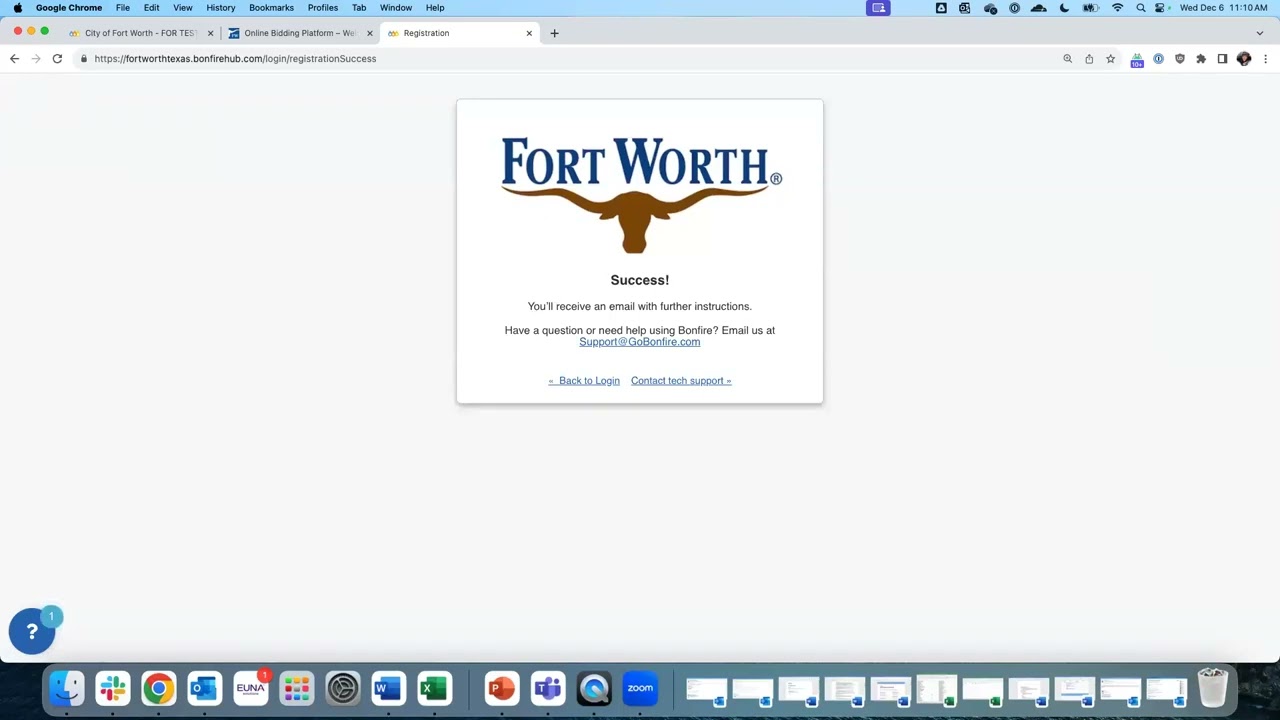1280x720 pixels.
Task: Open the Edit menu
Action: [152, 8]
